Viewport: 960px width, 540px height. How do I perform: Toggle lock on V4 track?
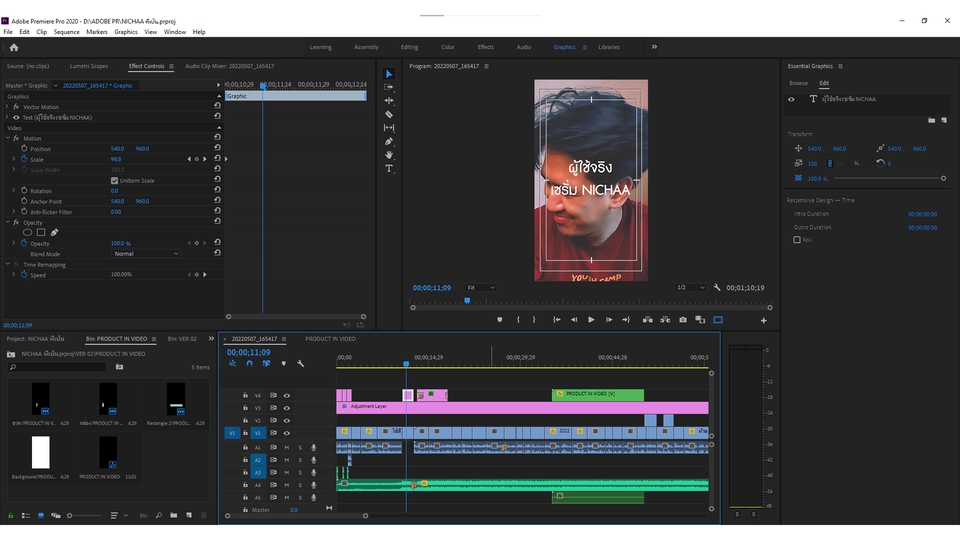pyautogui.click(x=246, y=396)
